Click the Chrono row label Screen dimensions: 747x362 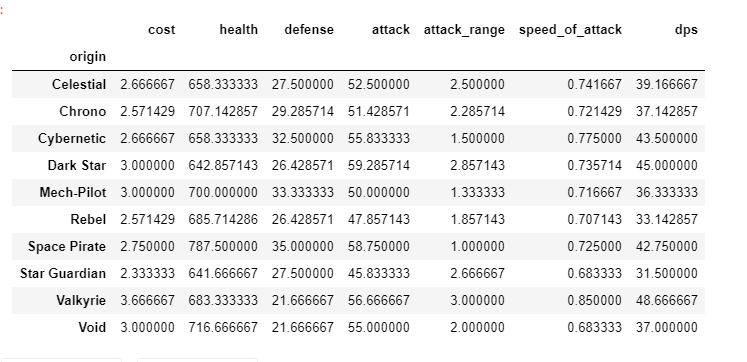click(x=82, y=111)
